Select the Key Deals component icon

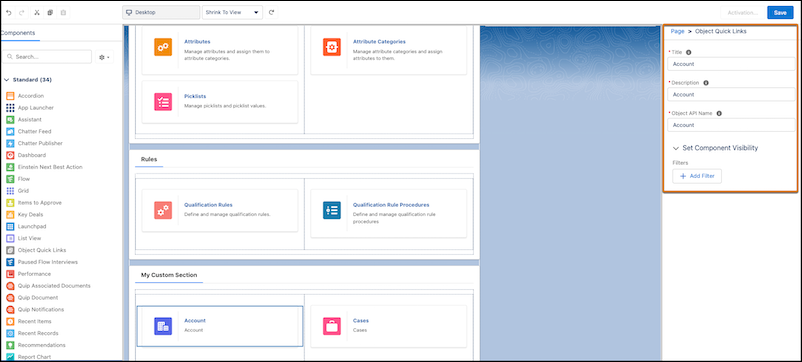pyautogui.click(x=10, y=214)
